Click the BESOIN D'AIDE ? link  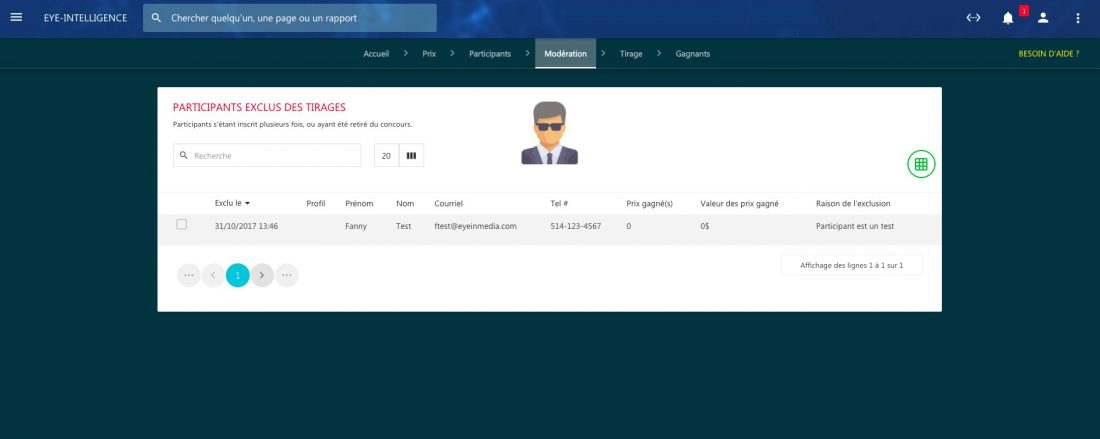coord(1048,53)
